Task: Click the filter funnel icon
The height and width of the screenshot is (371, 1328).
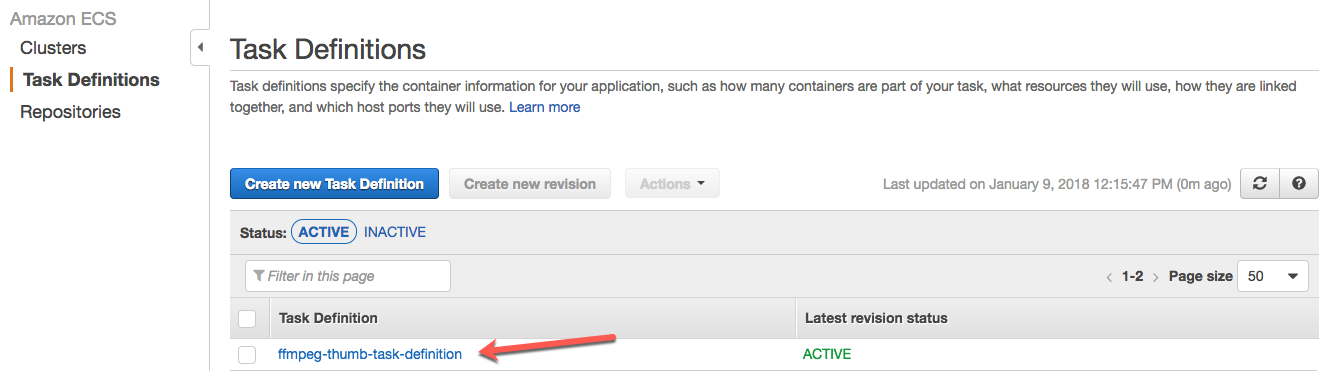Action: (259, 276)
